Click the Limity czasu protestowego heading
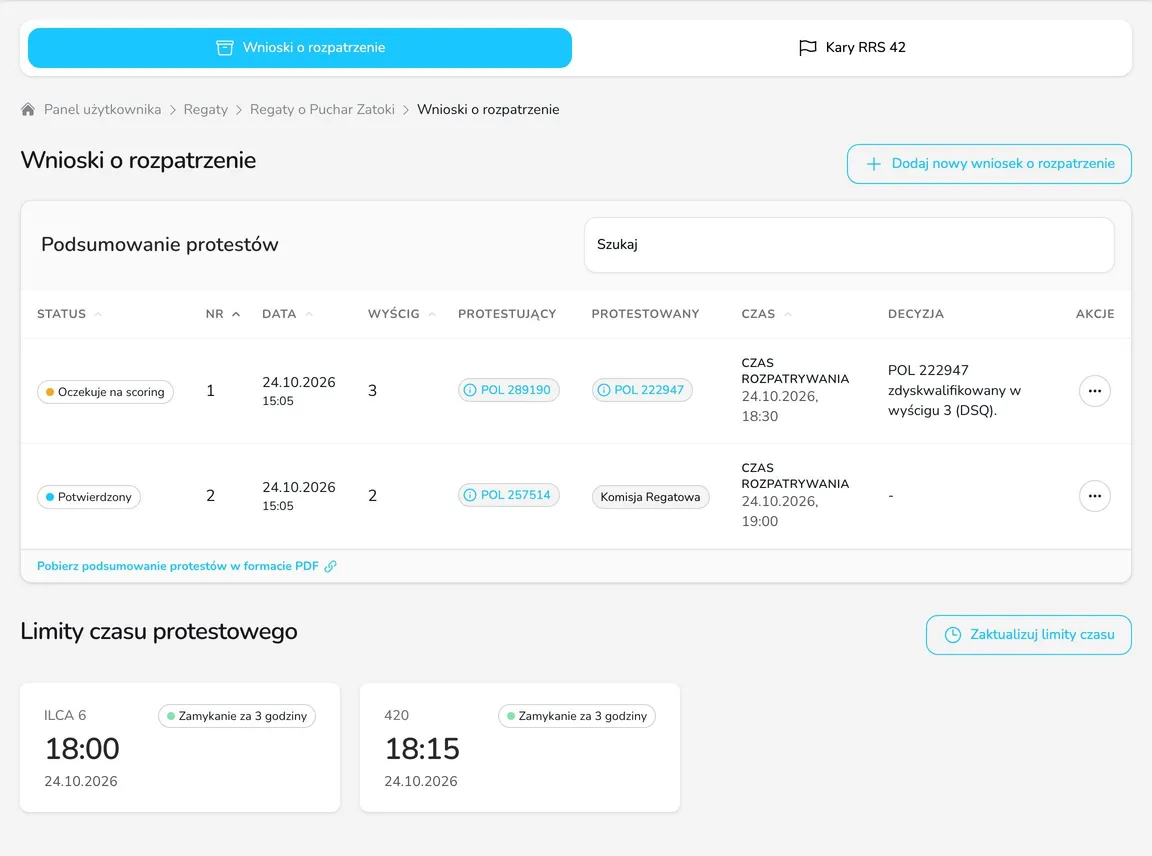1152x856 pixels. (159, 632)
